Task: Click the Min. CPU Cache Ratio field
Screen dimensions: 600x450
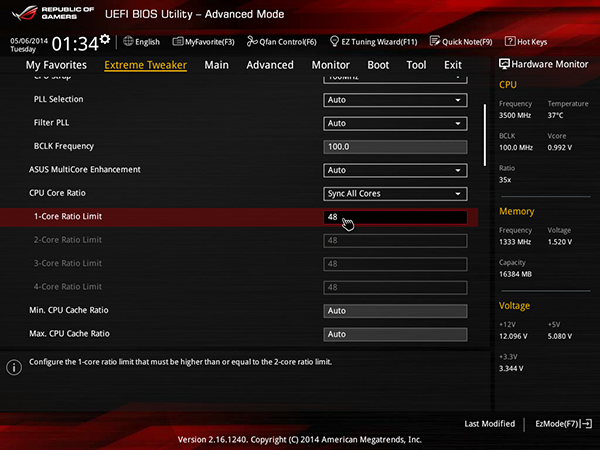Action: (x=395, y=311)
